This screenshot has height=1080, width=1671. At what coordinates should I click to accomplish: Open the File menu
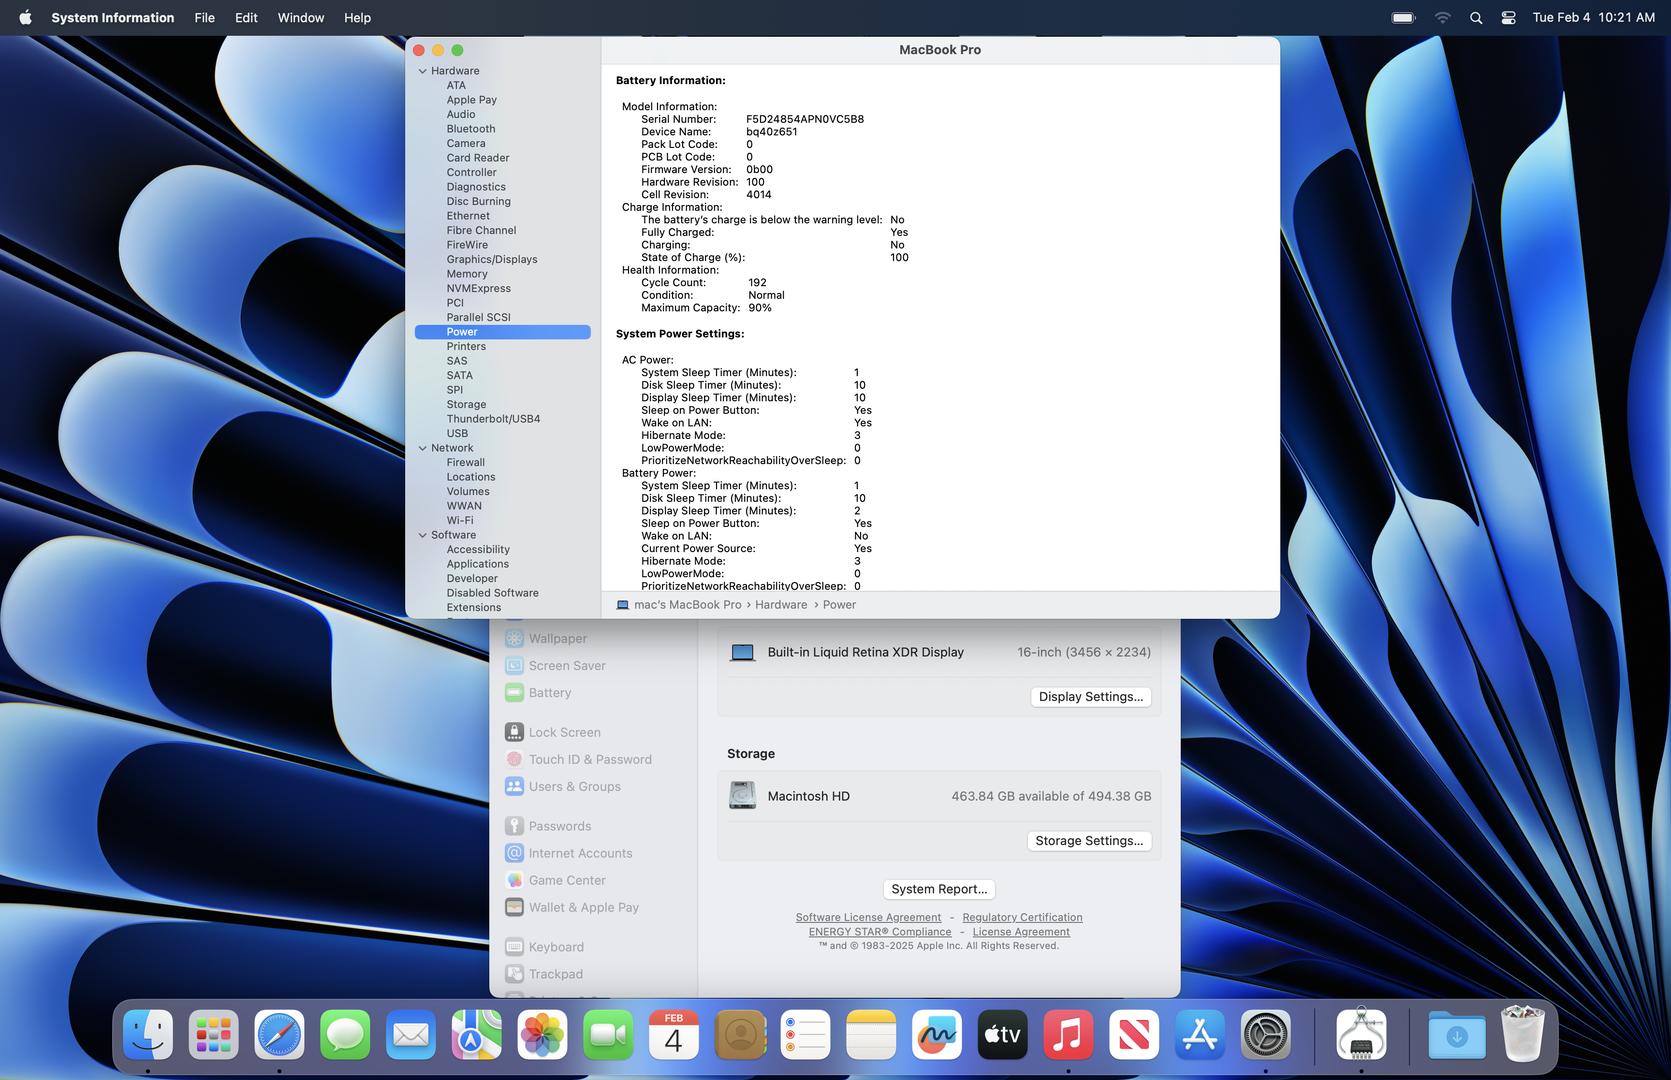pos(204,18)
